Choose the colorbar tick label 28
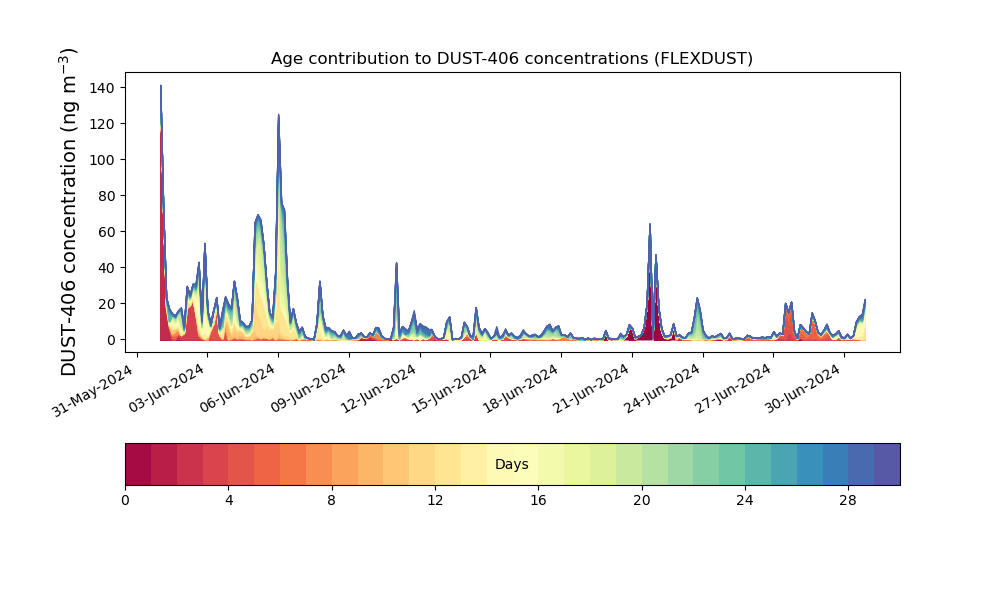 click(848, 501)
